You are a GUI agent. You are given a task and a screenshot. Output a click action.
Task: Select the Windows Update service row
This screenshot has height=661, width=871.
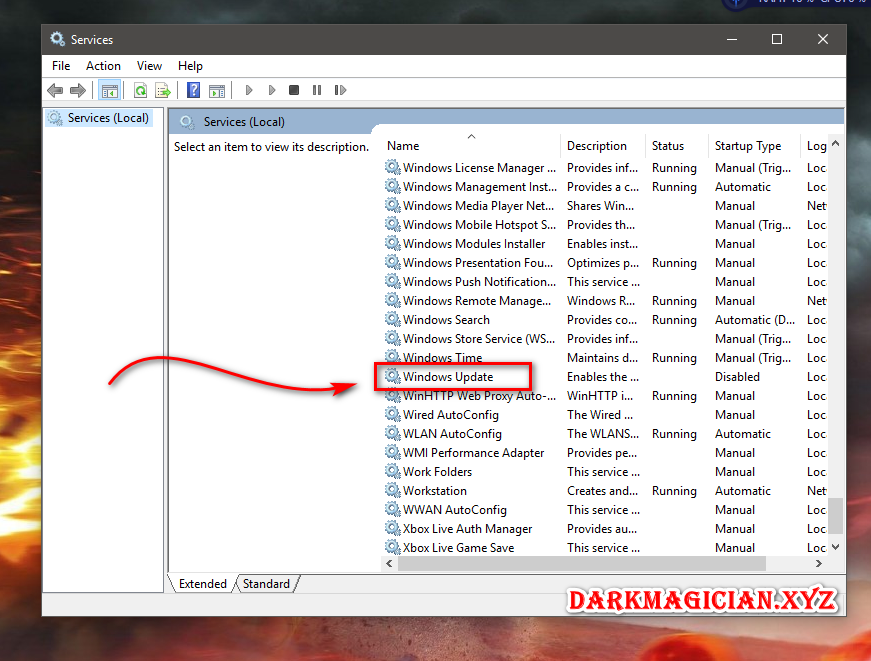pos(605,377)
